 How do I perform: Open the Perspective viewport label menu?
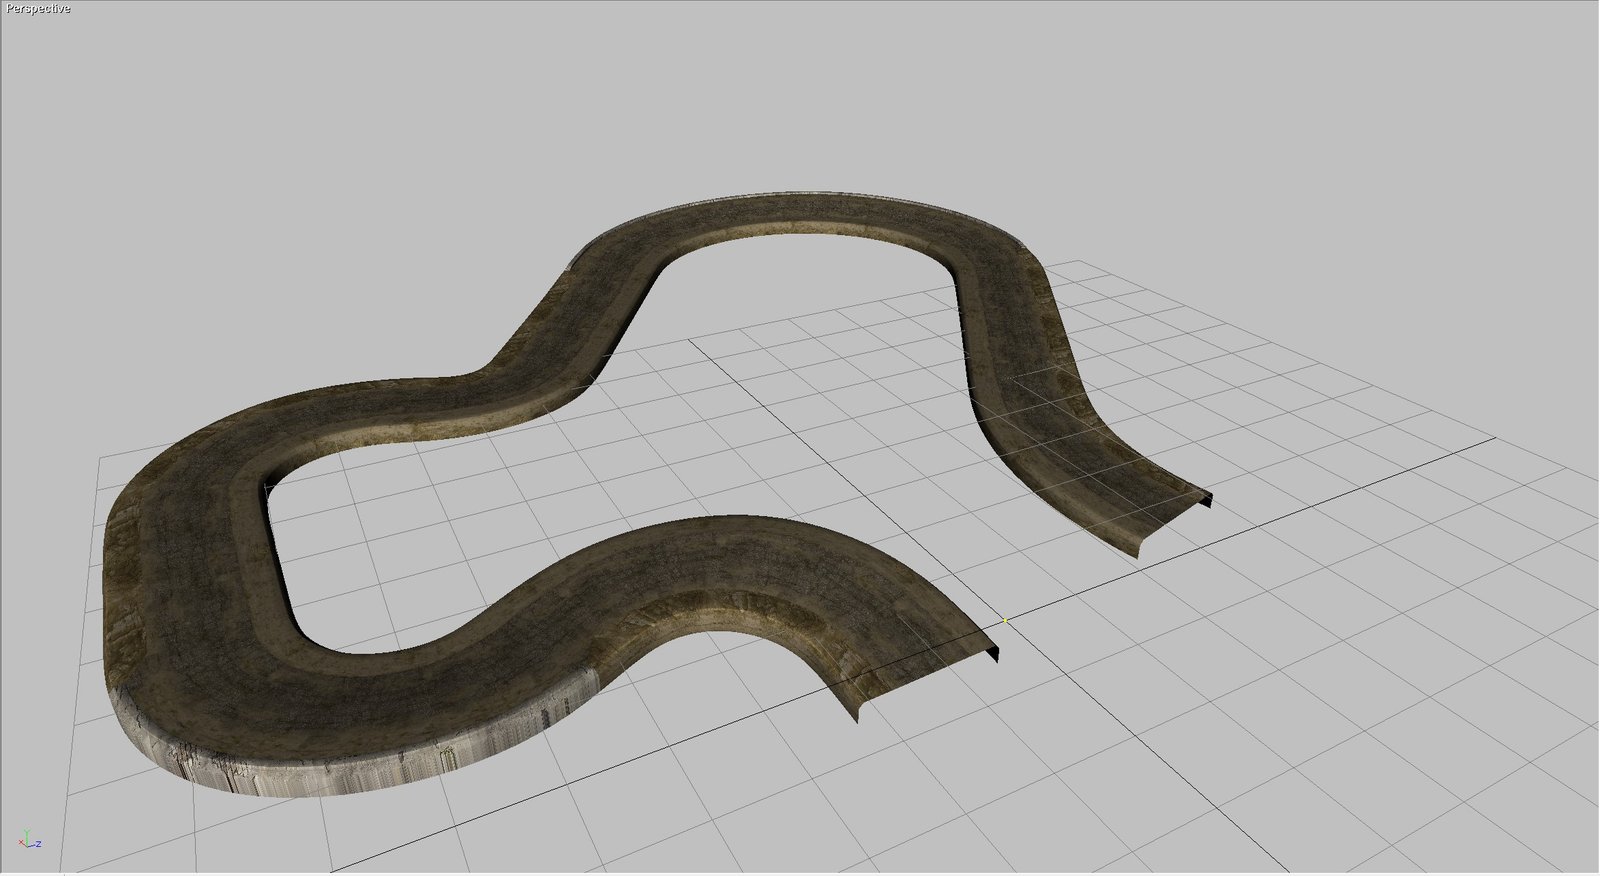click(38, 9)
